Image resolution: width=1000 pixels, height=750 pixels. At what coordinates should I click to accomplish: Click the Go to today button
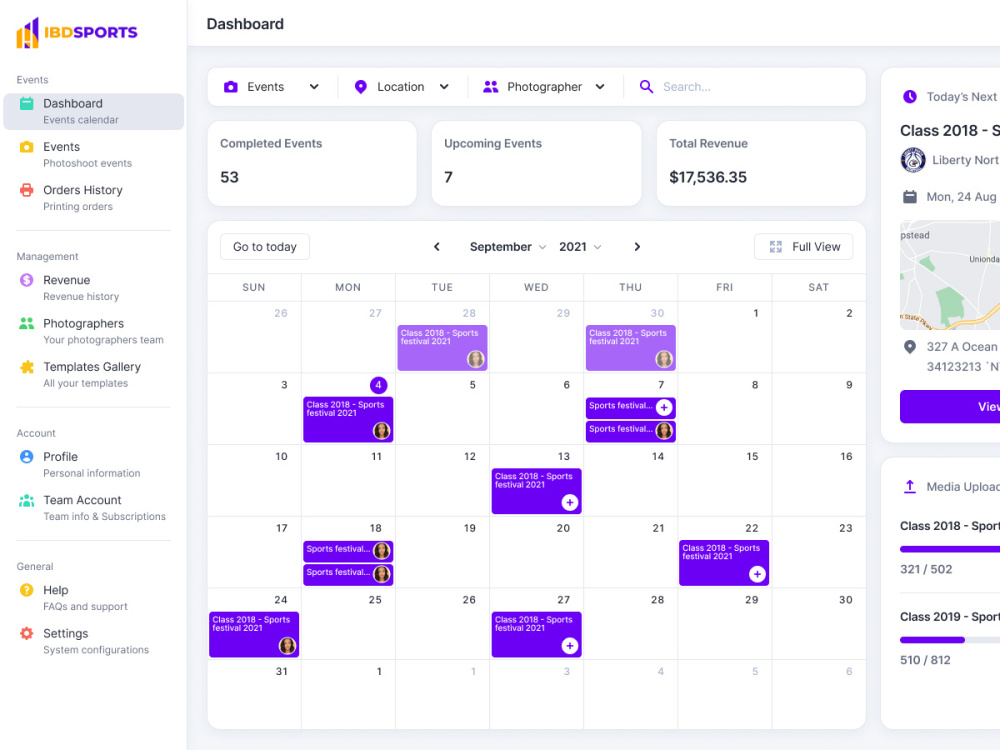(x=264, y=246)
